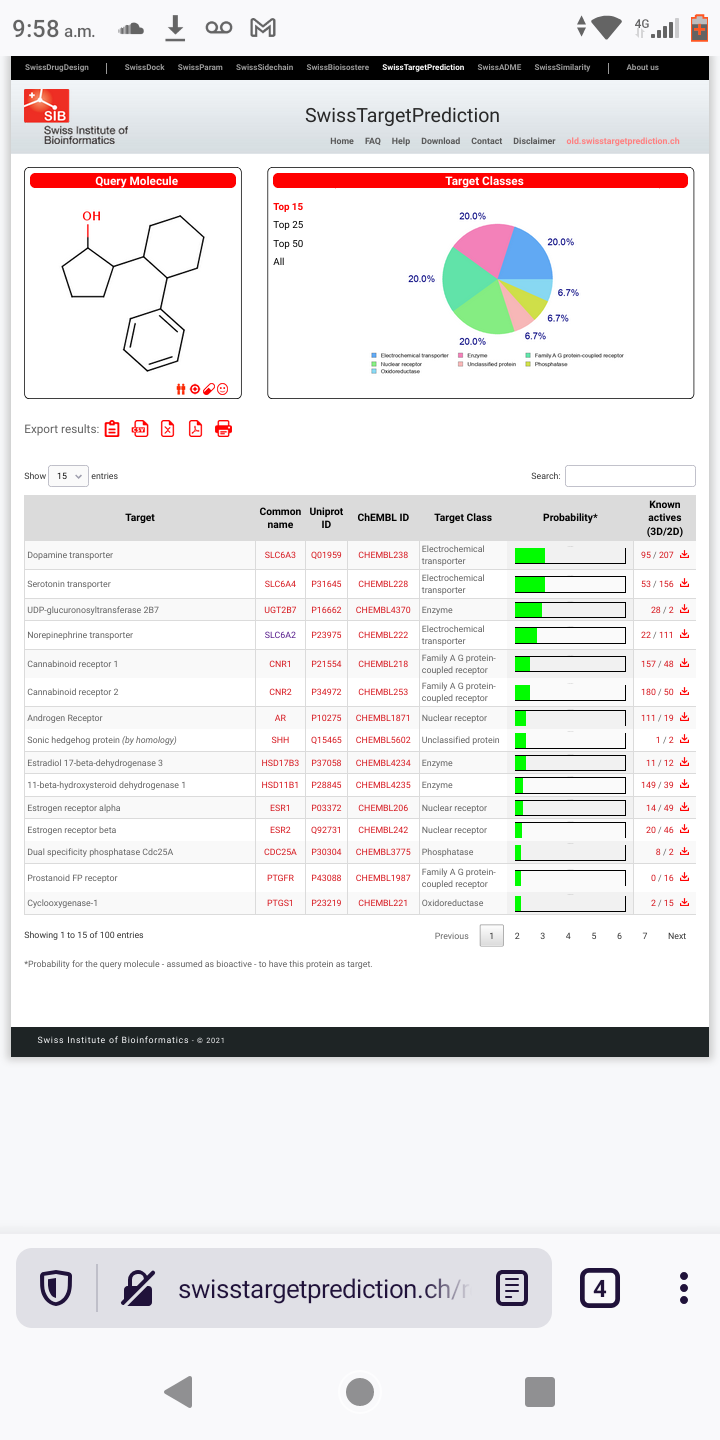Click the Nuclear receptor legend swatch

pyautogui.click(x=375, y=364)
